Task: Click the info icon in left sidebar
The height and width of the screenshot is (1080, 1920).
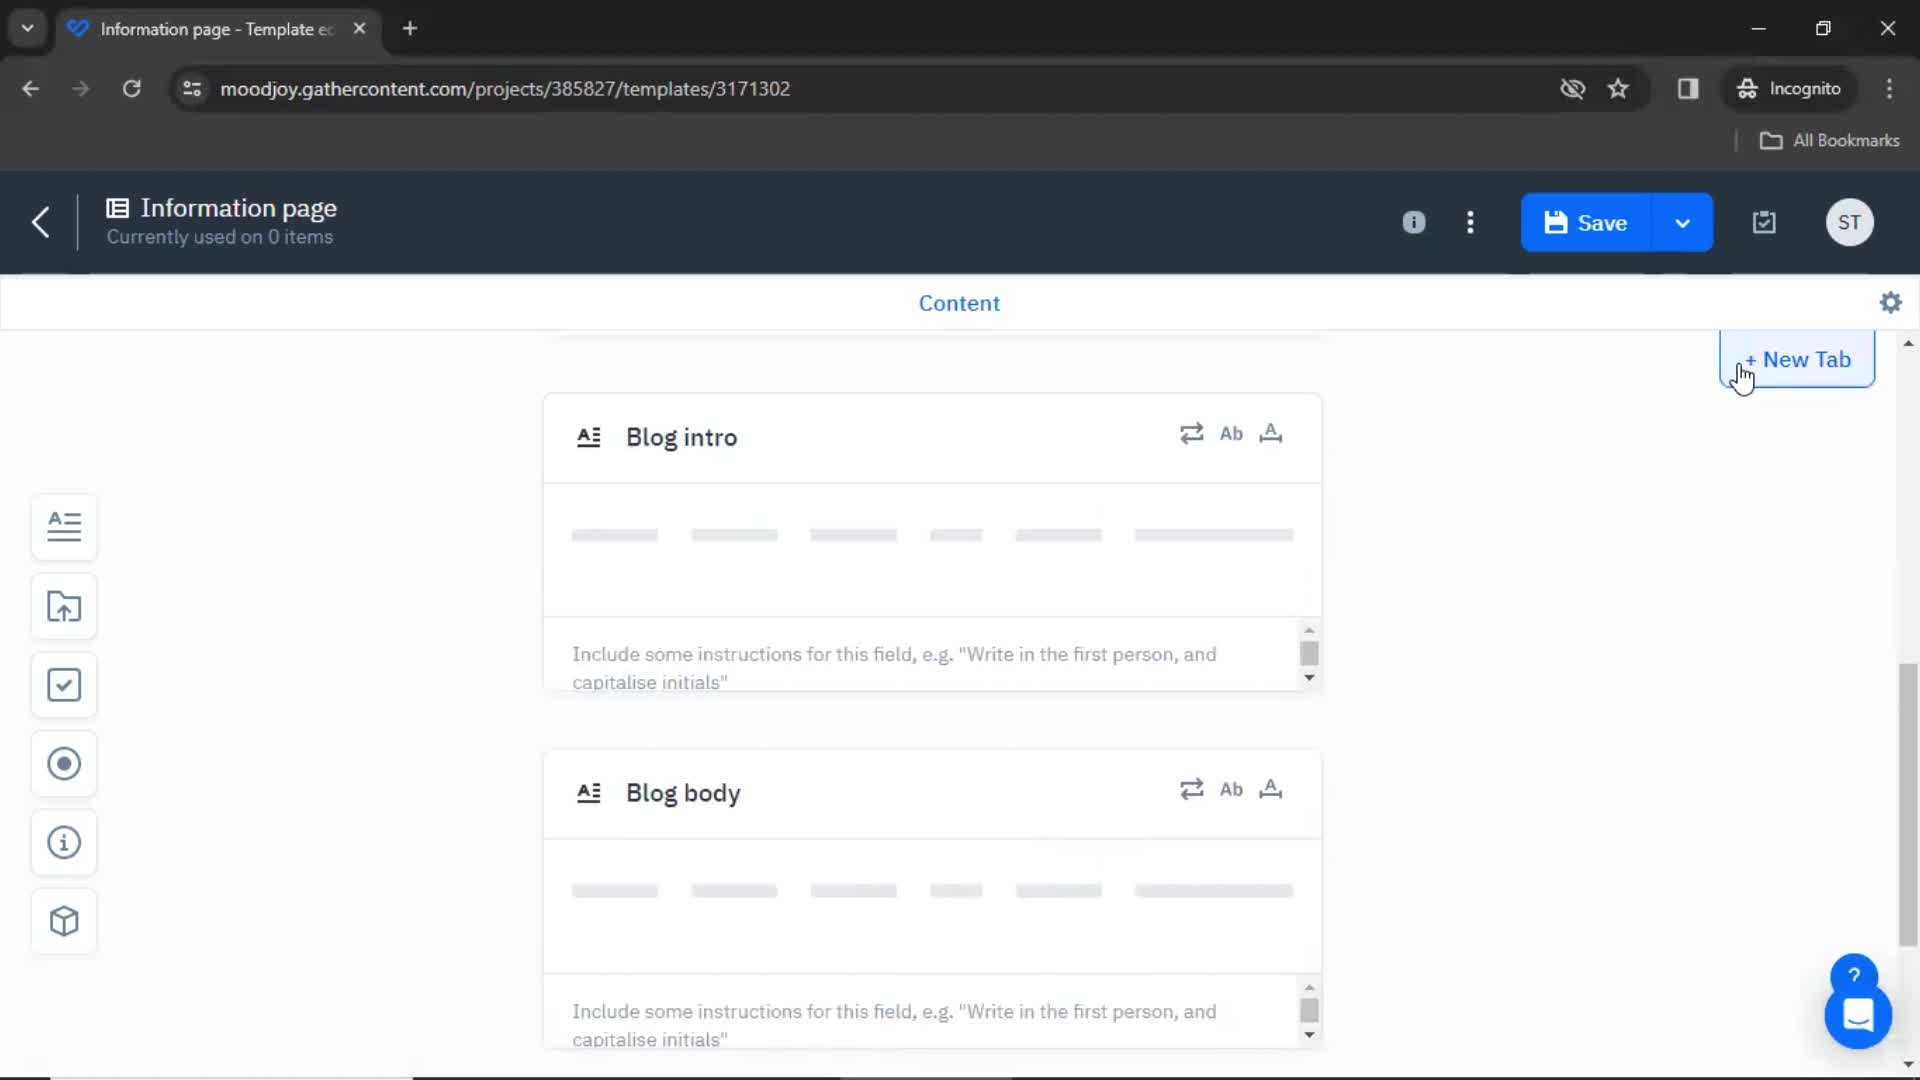Action: tap(63, 841)
